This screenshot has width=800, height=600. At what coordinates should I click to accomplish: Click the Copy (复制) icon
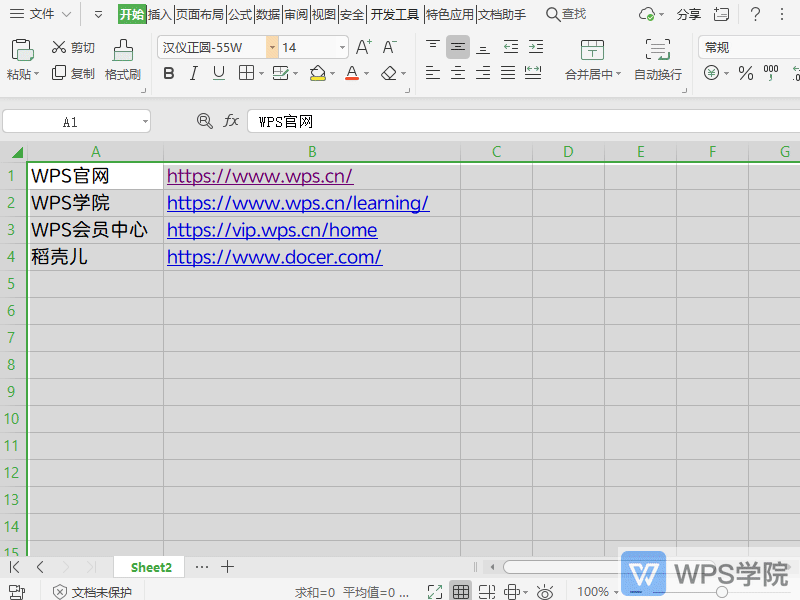57,72
